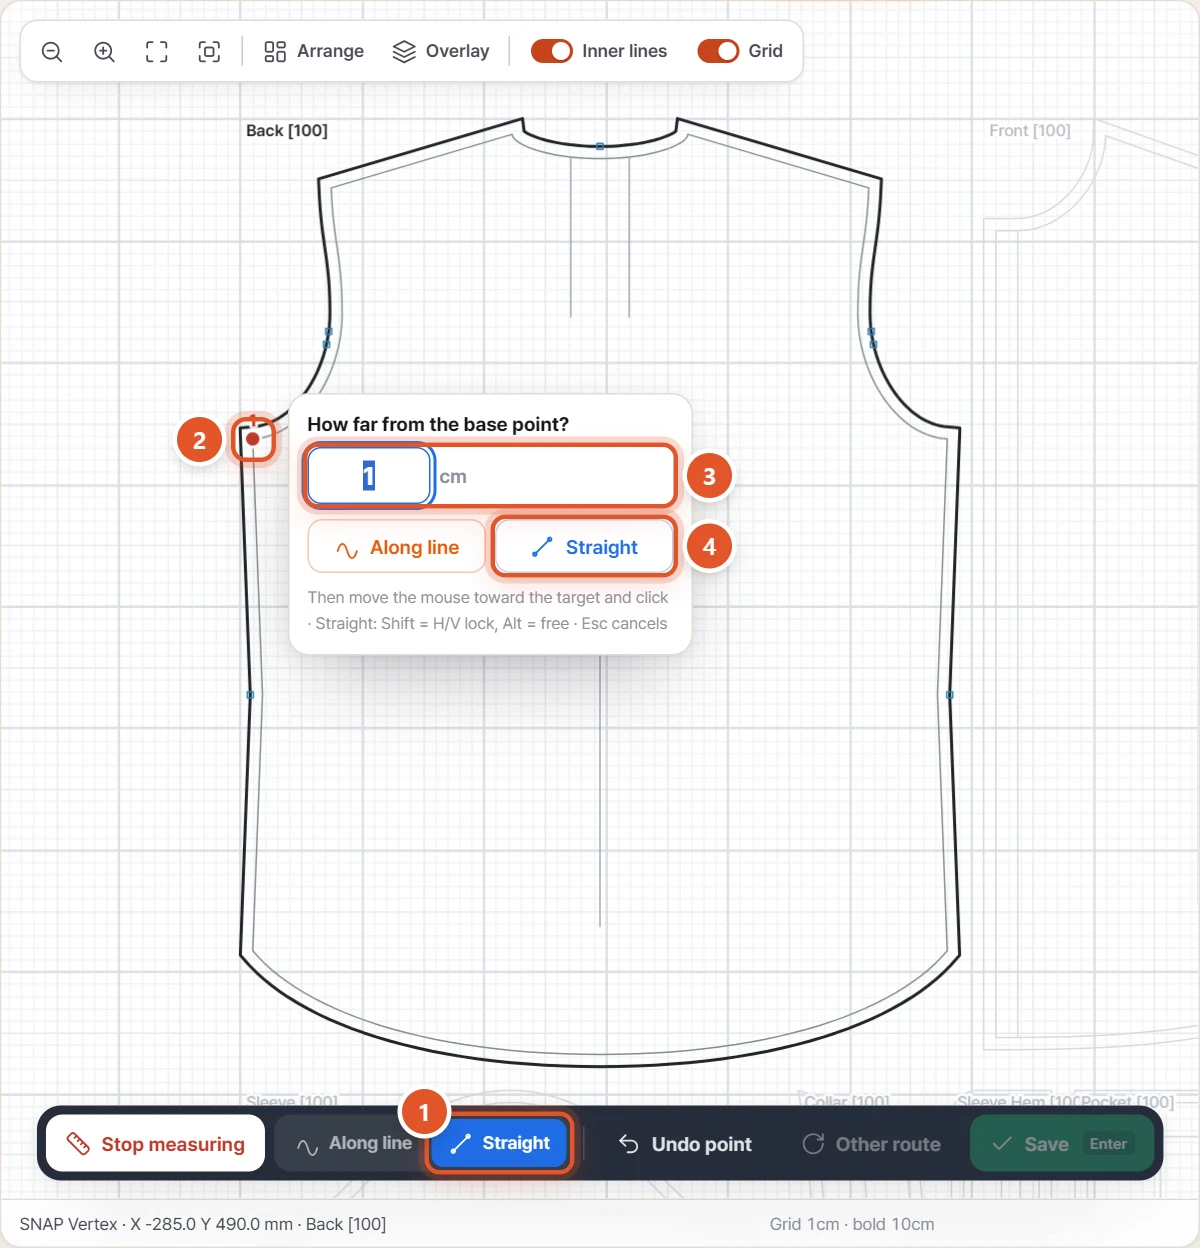Click the Other route button
Screen dimensions: 1200x1248
[x=872, y=1144]
